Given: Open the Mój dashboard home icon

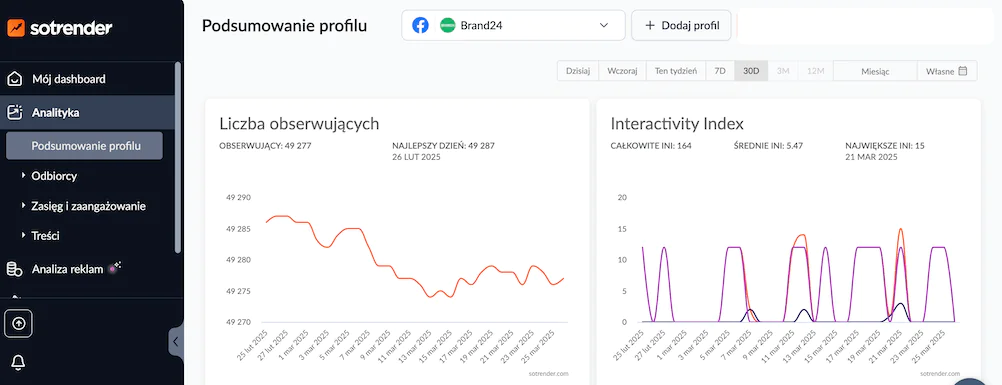Looking at the screenshot, I should pos(15,79).
